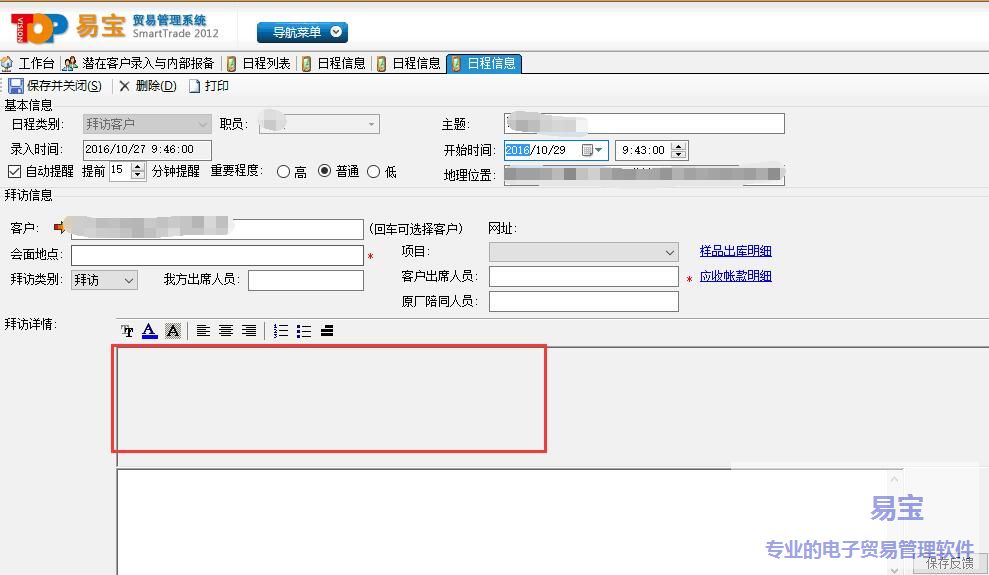Image resolution: width=989 pixels, height=575 pixels.
Task: Insert a bulleted list
Action: click(304, 331)
